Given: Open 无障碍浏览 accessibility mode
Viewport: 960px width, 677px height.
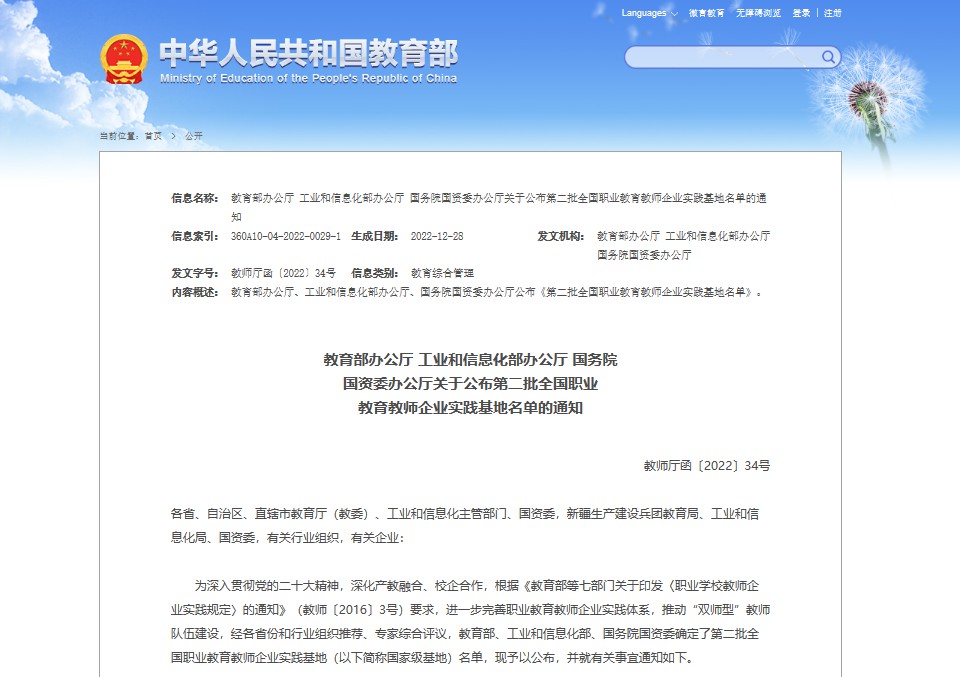Looking at the screenshot, I should tap(758, 13).
